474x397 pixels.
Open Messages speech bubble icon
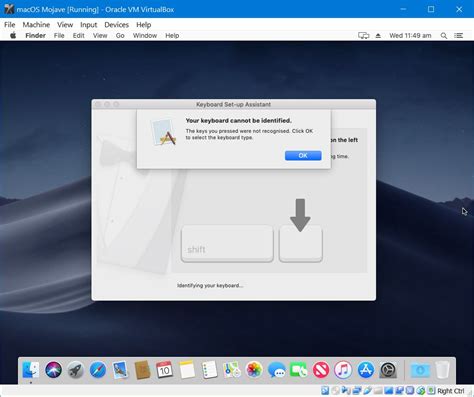point(276,370)
